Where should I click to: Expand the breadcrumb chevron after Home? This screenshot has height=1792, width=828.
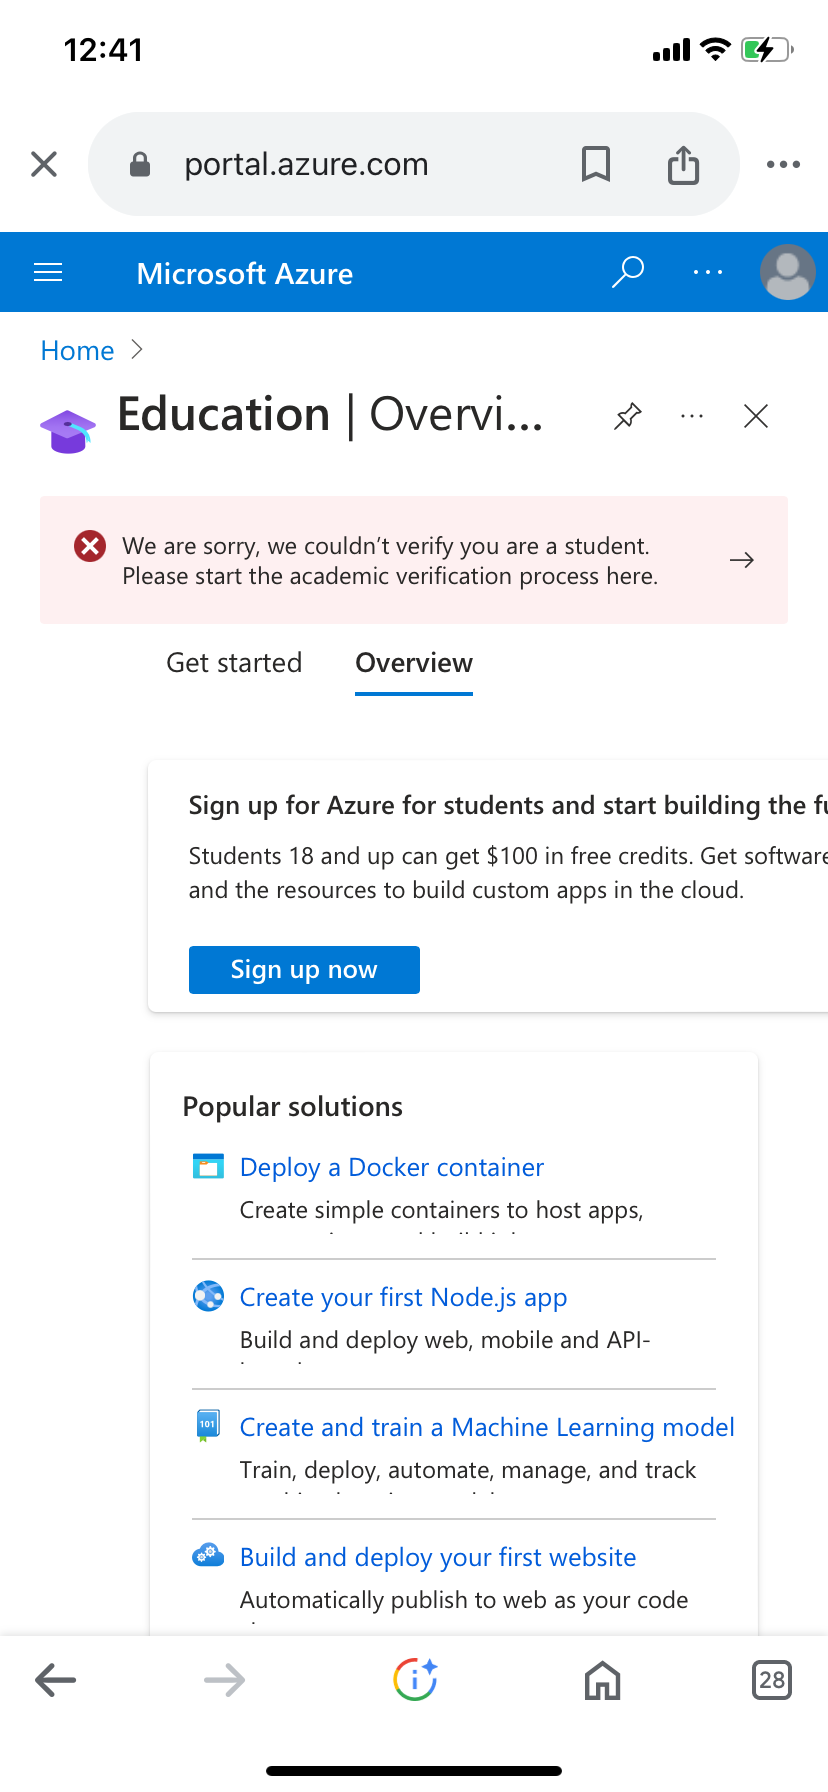(137, 350)
